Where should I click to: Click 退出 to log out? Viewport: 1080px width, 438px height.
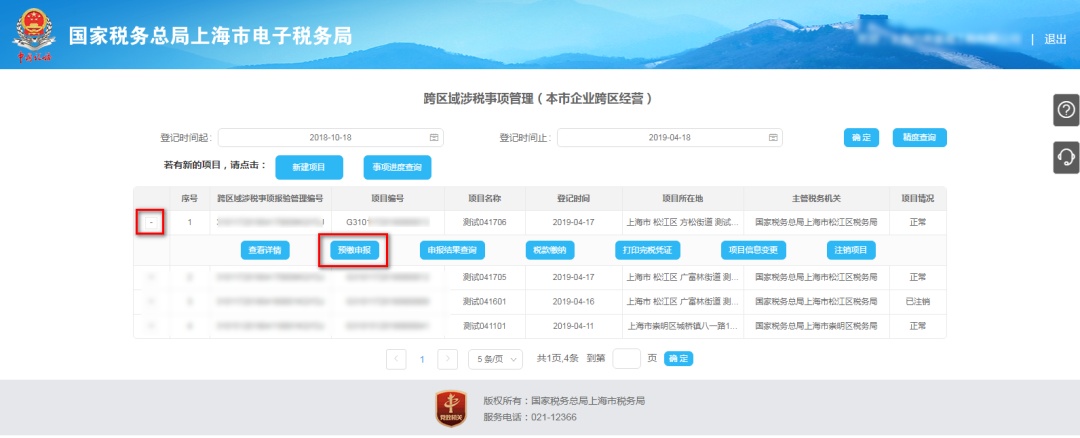tap(1055, 39)
